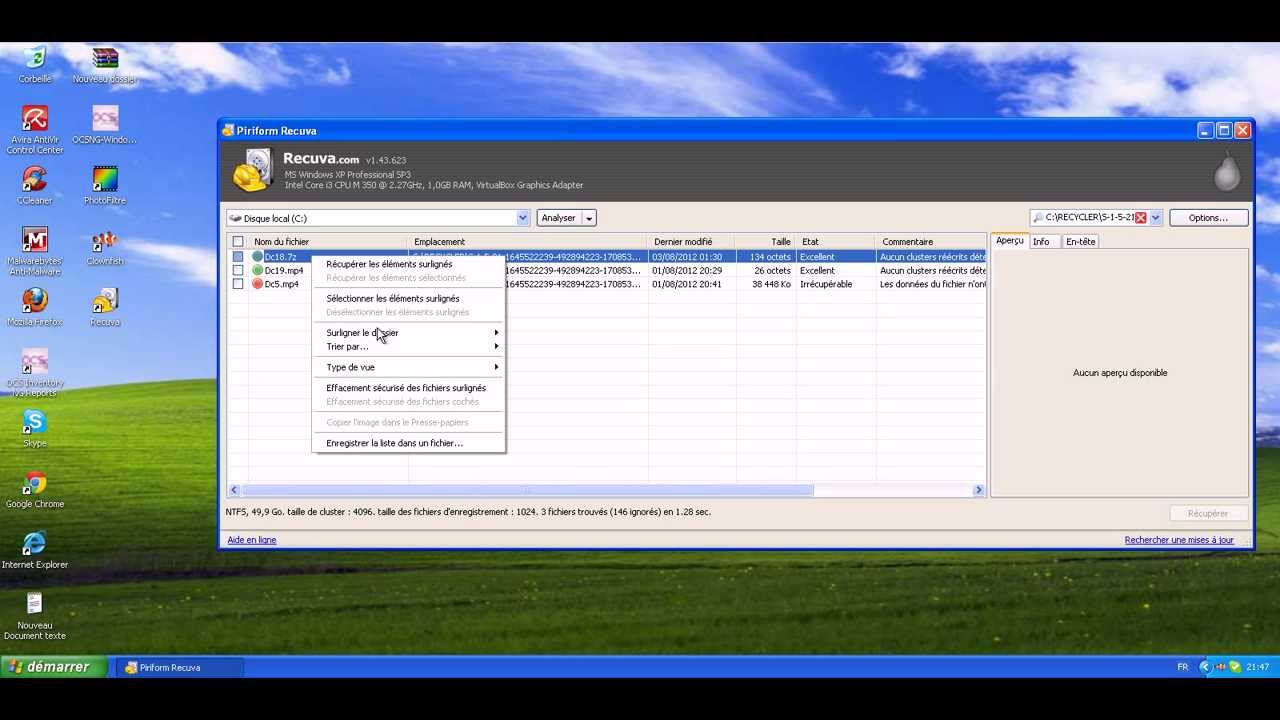This screenshot has height=720, width=1280.
Task: Launch Malwarebytes Anti-Malware desktop icon
Action: [x=35, y=252]
